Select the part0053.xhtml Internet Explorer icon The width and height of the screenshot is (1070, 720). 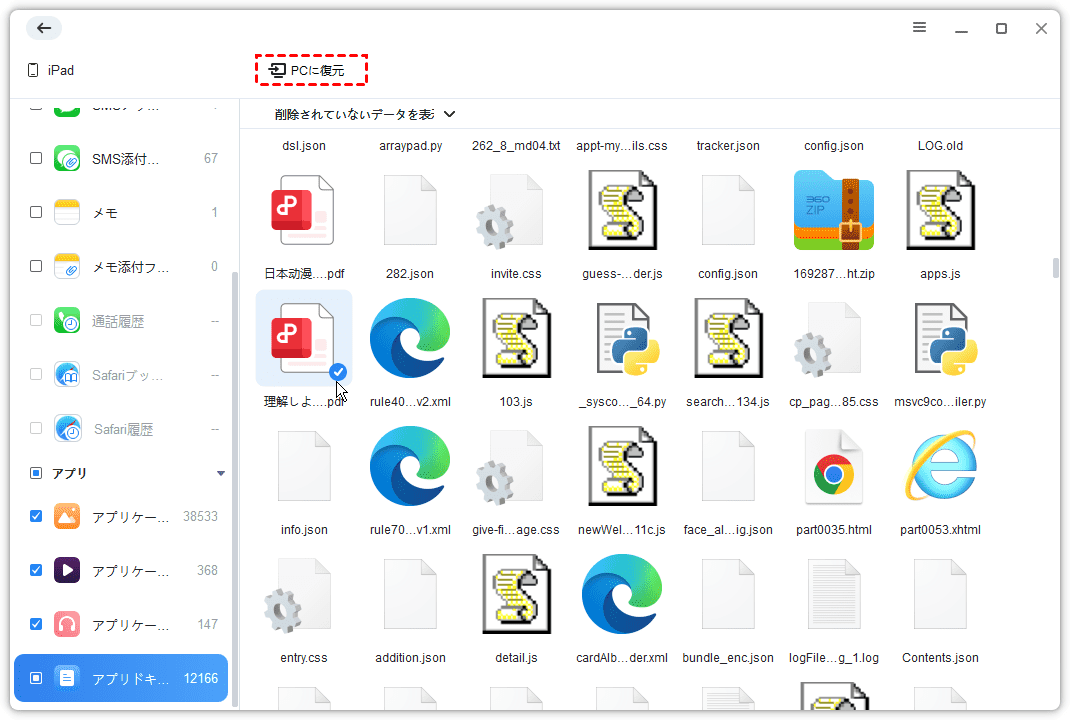click(x=940, y=467)
